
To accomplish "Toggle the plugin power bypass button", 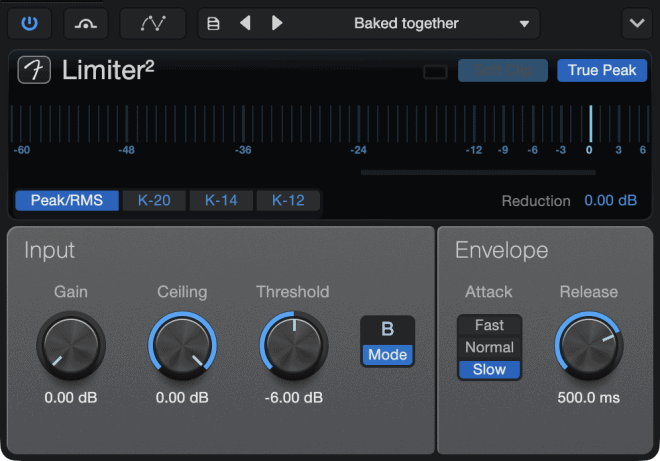I will click(x=30, y=23).
